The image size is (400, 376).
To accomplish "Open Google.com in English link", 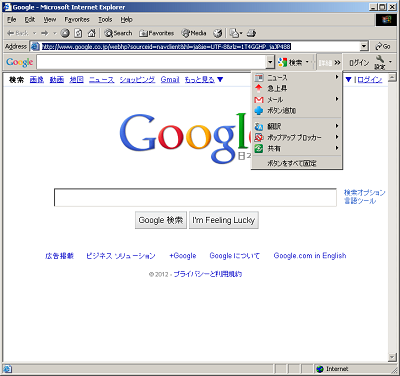I will point(310,256).
